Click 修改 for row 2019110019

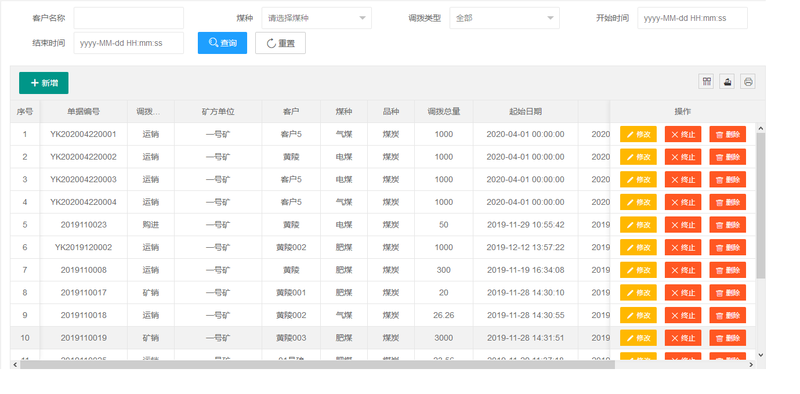(x=638, y=337)
